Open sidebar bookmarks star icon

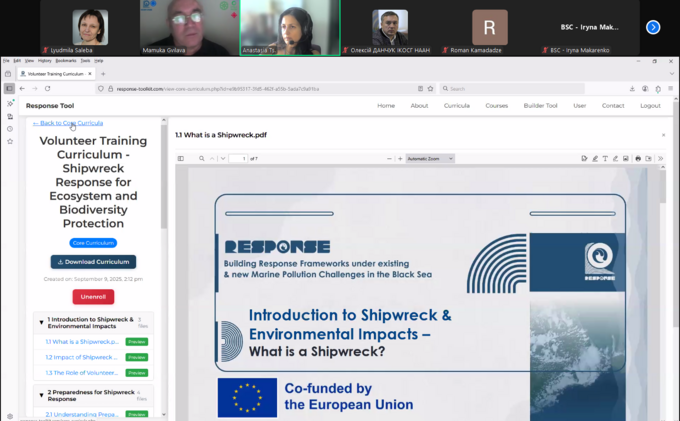tap(10, 142)
